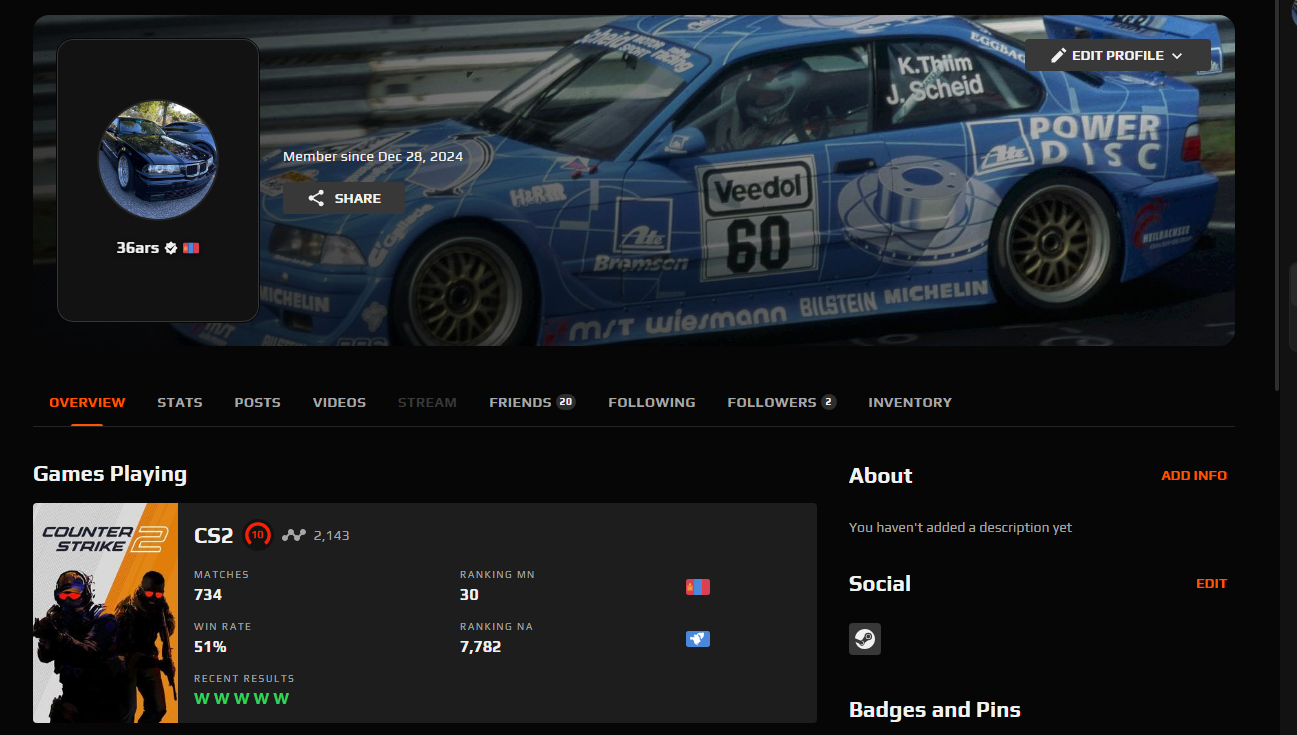Image resolution: width=1297 pixels, height=735 pixels.
Task: Click the 51% win rate value
Action: coord(210,647)
